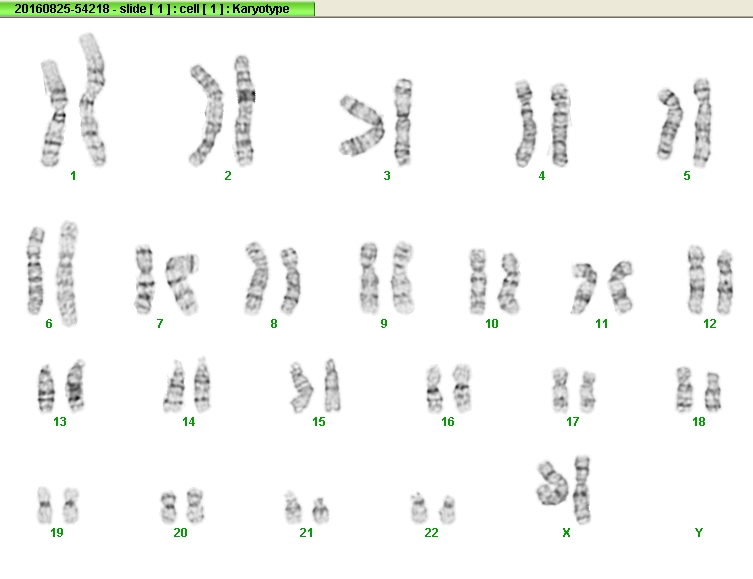Click the chromosome 20 pair image
The height and width of the screenshot is (579, 753).
coord(182,506)
